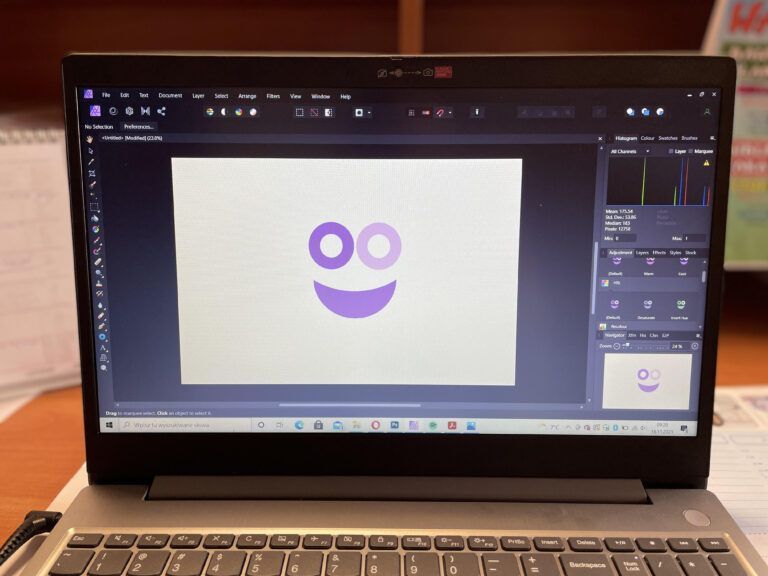Open the Layer menu
Image resolution: width=768 pixels, height=576 pixels.
[198, 96]
